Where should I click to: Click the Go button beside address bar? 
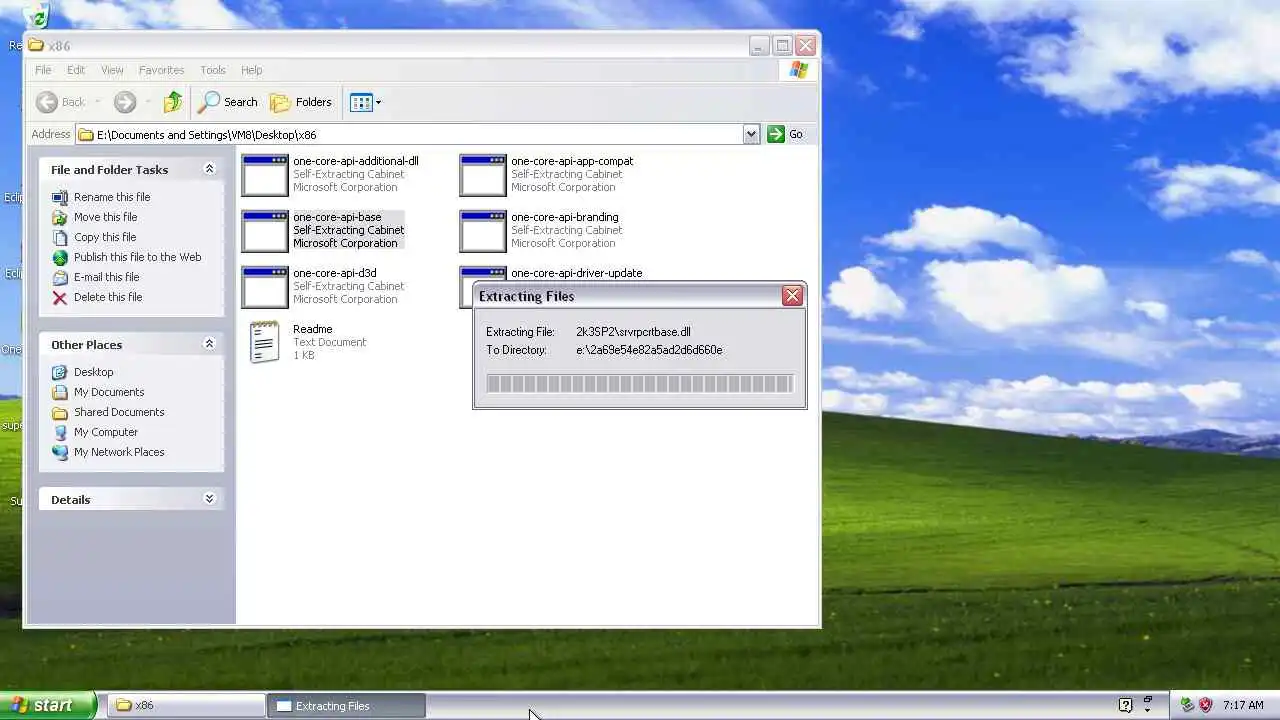[x=785, y=134]
